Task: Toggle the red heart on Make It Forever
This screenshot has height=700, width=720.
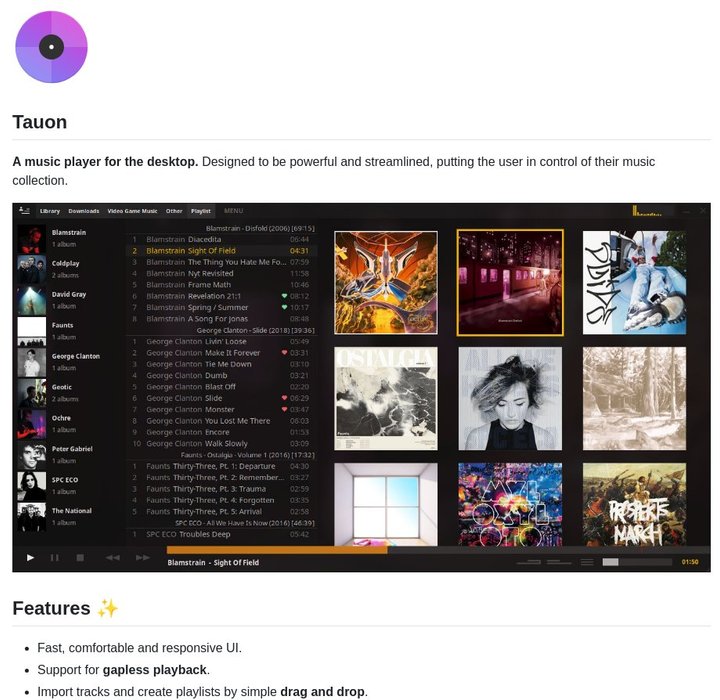Action: point(284,353)
